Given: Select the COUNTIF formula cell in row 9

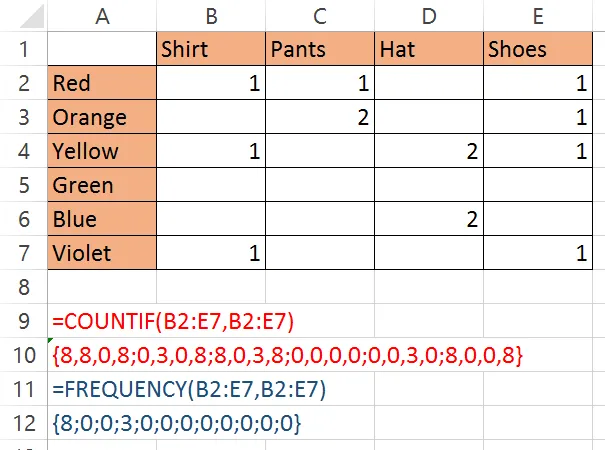Looking at the screenshot, I should [x=173, y=321].
